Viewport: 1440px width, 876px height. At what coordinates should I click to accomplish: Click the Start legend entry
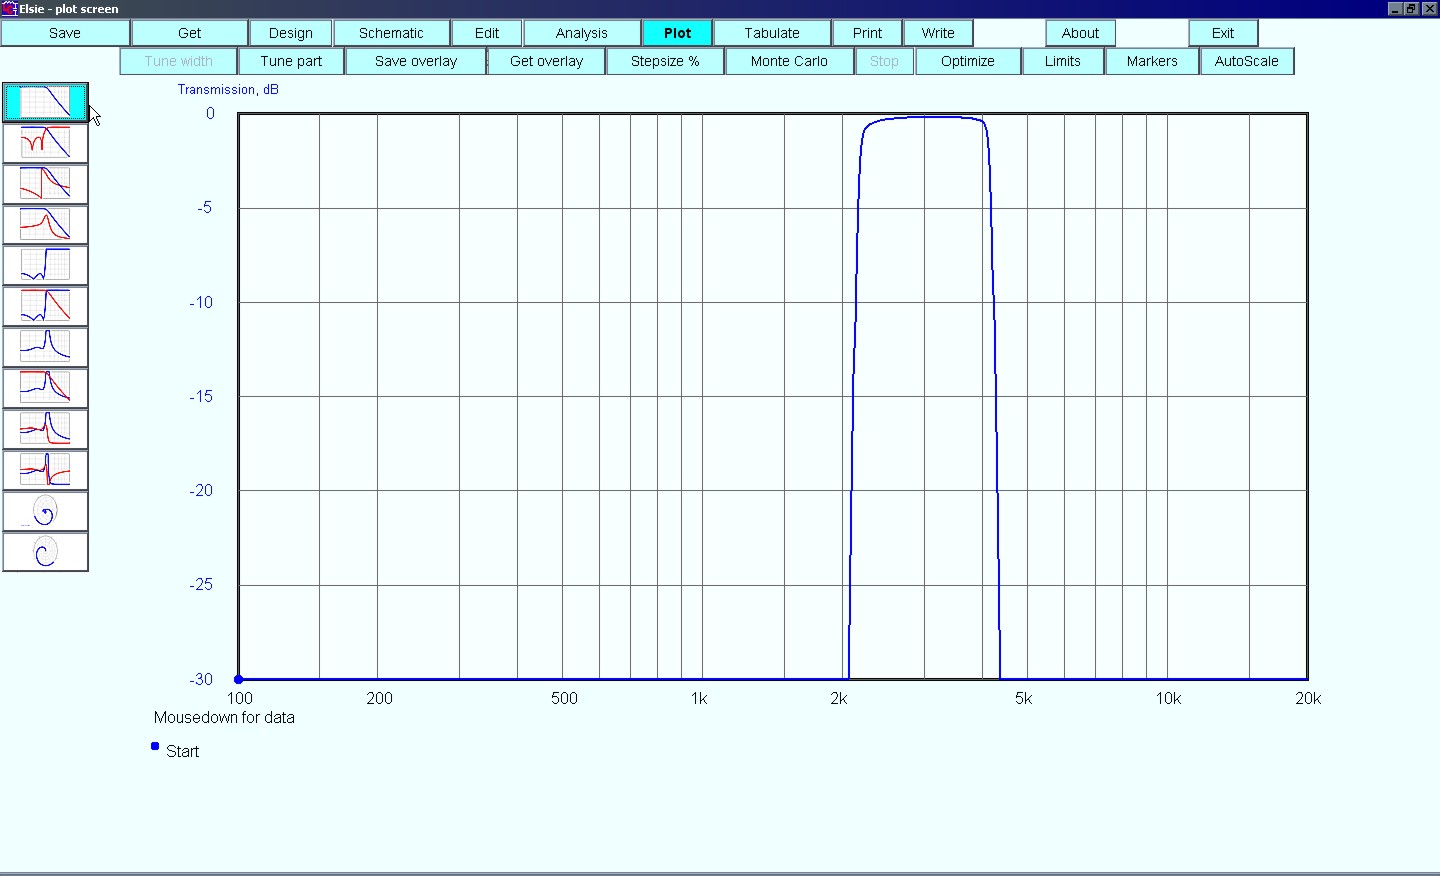182,751
